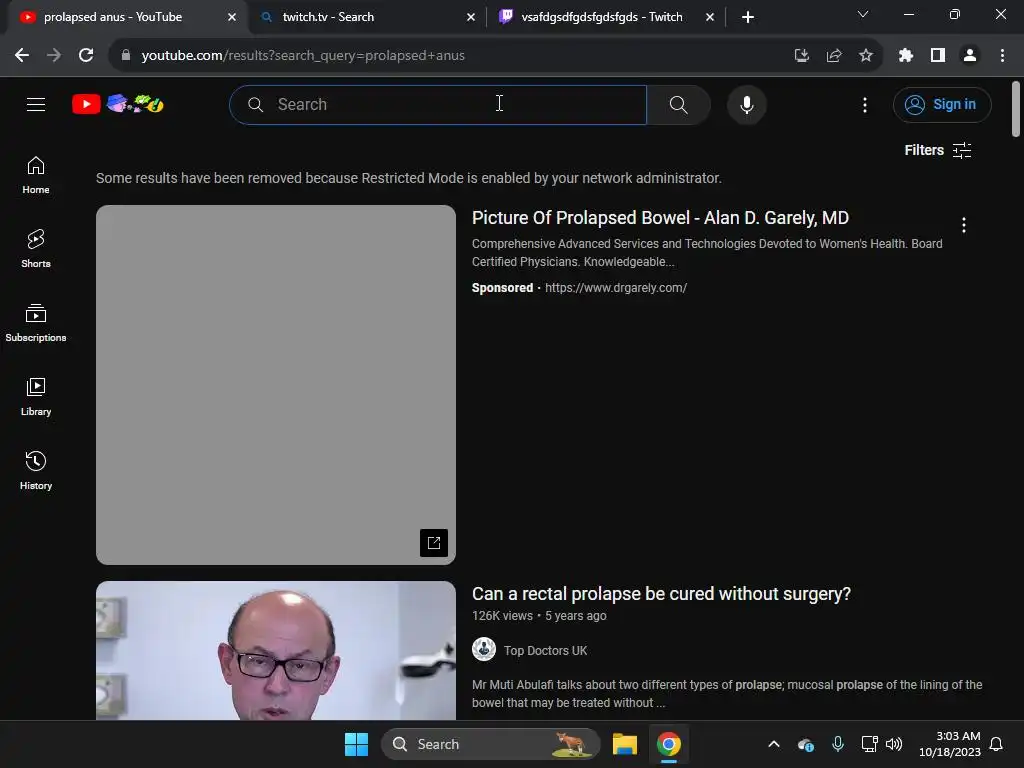The height and width of the screenshot is (768, 1024).
Task: Open Library in sidebar
Action: tap(36, 396)
